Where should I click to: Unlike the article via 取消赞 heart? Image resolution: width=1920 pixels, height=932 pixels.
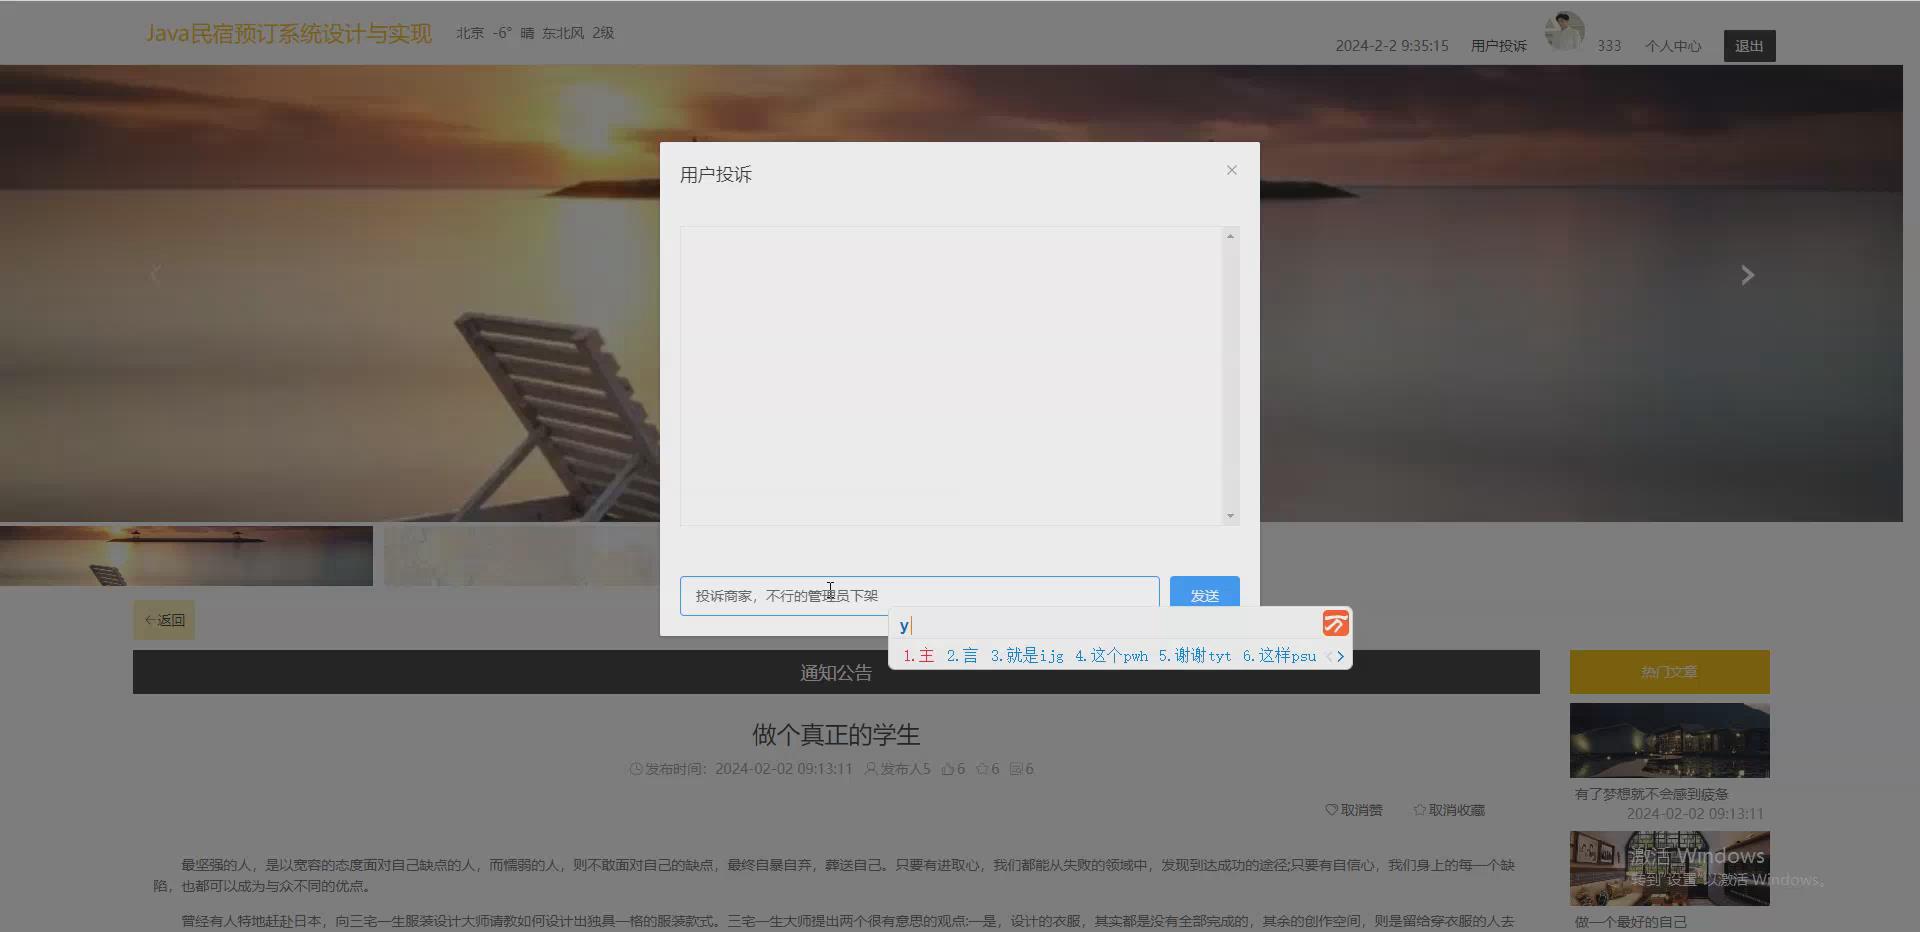[x=1353, y=810]
